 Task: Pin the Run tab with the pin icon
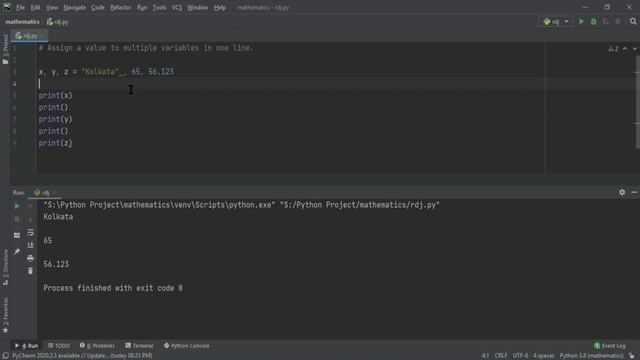(17, 251)
